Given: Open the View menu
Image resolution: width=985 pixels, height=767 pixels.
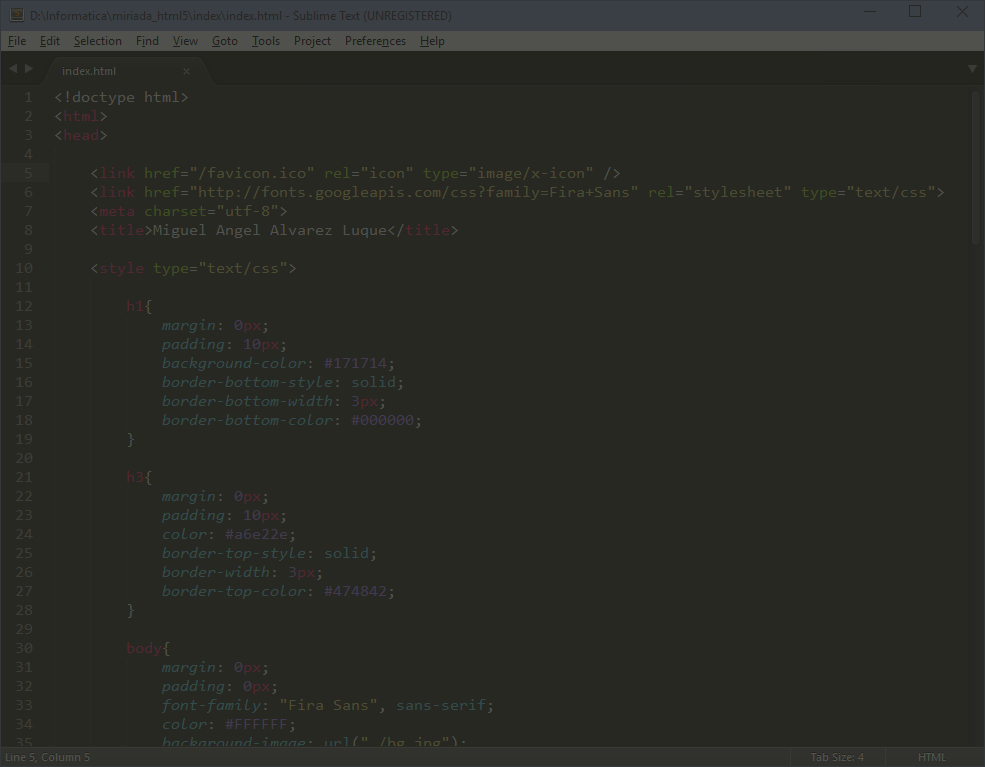Looking at the screenshot, I should tap(185, 41).
